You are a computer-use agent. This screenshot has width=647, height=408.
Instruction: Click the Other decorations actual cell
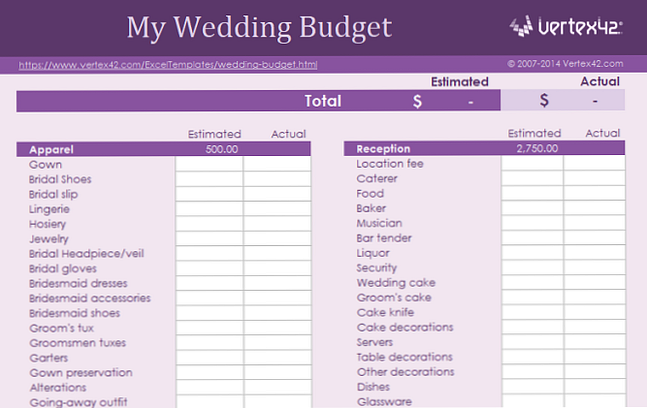click(x=594, y=371)
